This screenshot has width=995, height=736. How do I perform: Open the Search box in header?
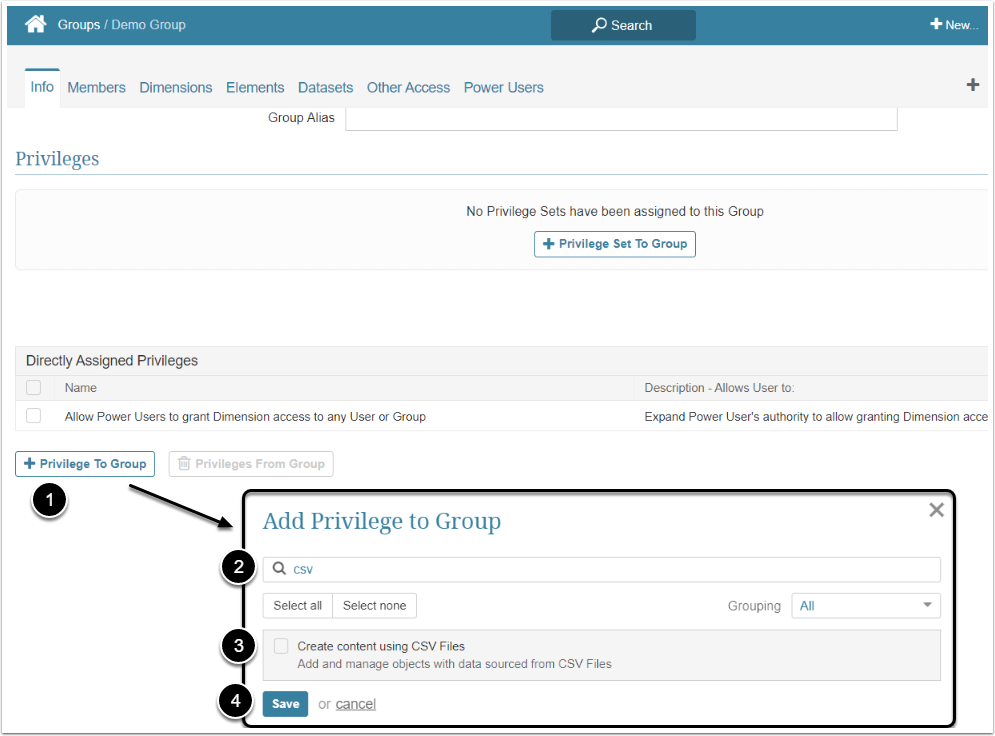tap(623, 25)
